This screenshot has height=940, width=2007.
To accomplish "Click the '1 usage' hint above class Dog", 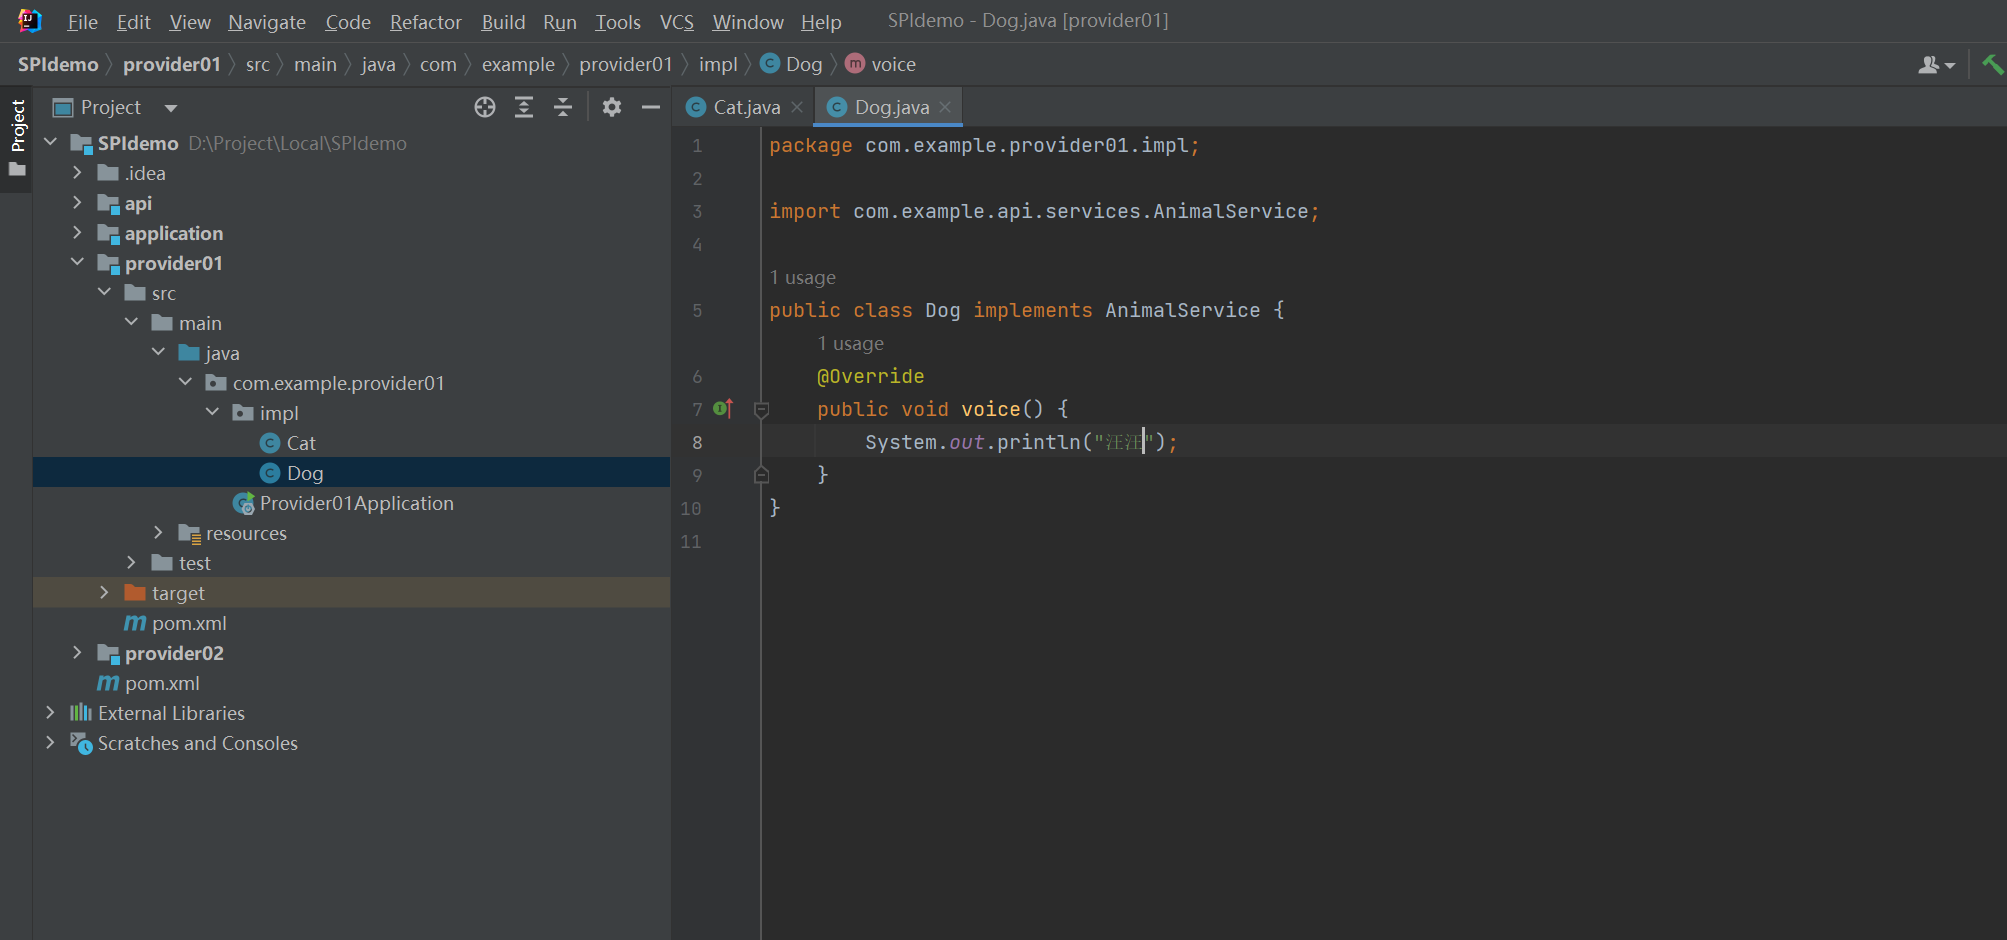I will pos(802,277).
